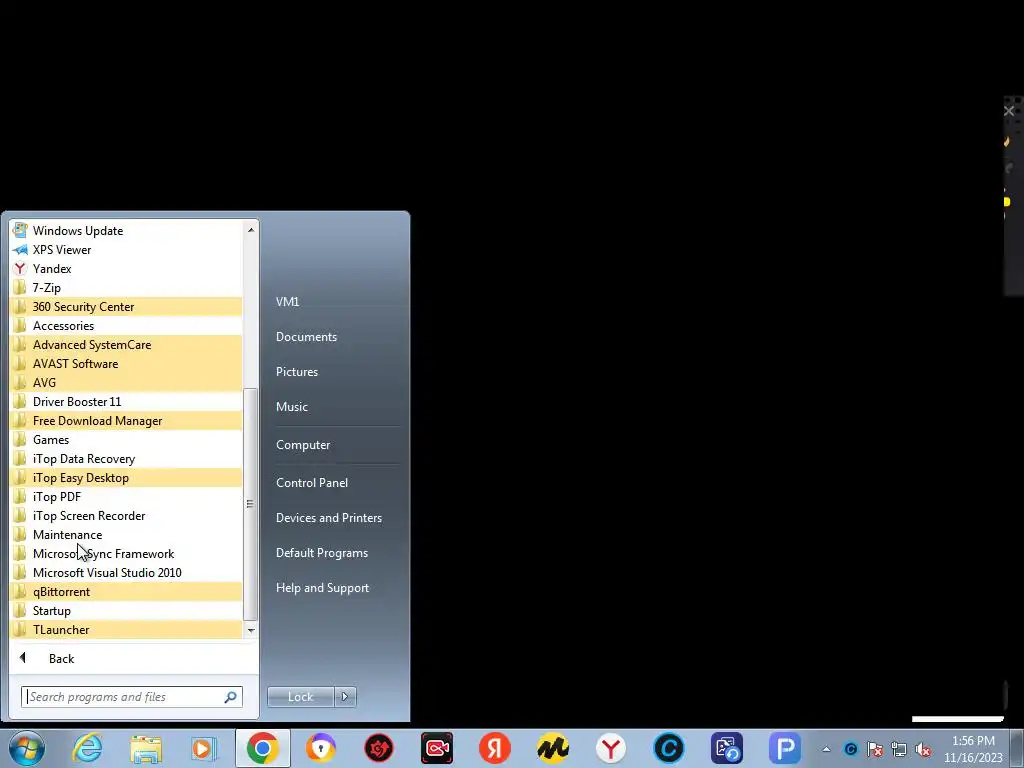Click the Show desktop button

tap(1016, 748)
